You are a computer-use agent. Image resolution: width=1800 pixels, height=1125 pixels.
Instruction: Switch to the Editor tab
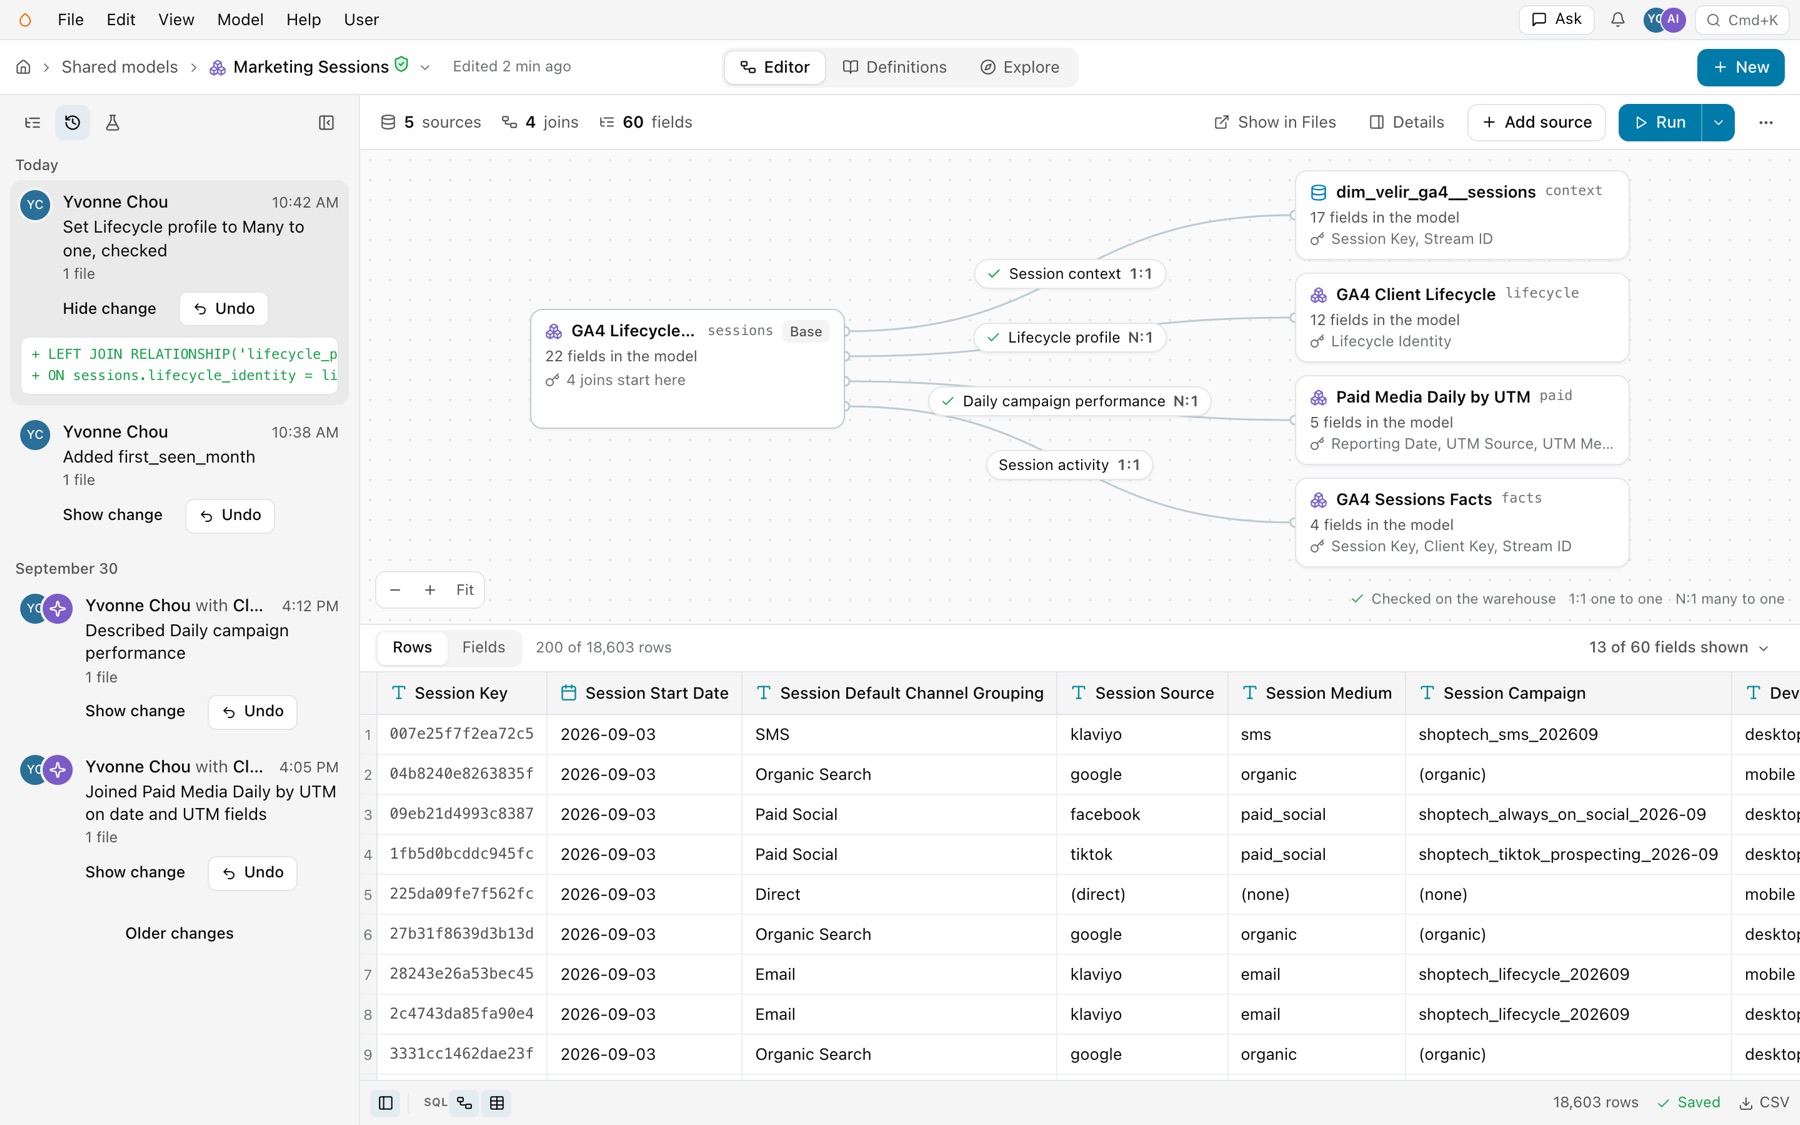coord(775,67)
